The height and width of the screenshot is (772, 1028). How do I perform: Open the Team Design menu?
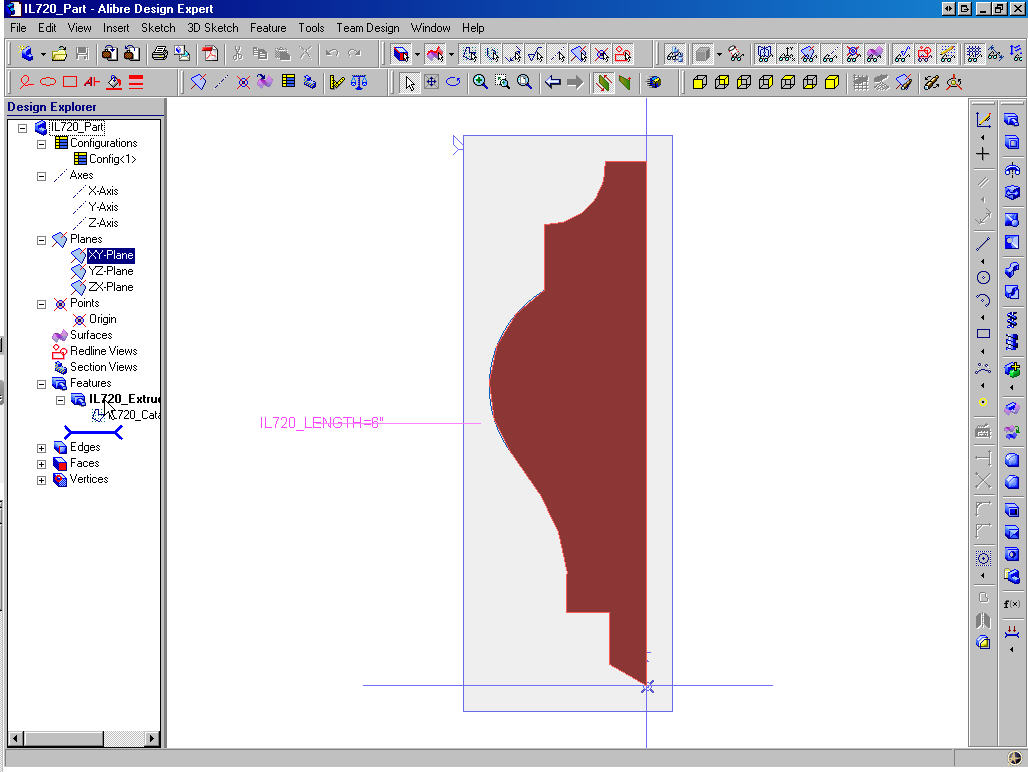(367, 28)
